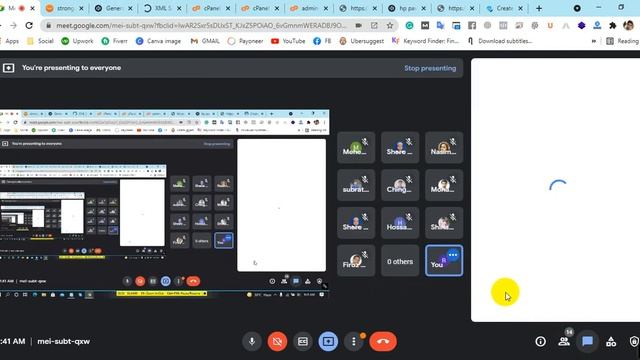Open host controls shield icon
The height and width of the screenshot is (360, 640).
(634, 341)
